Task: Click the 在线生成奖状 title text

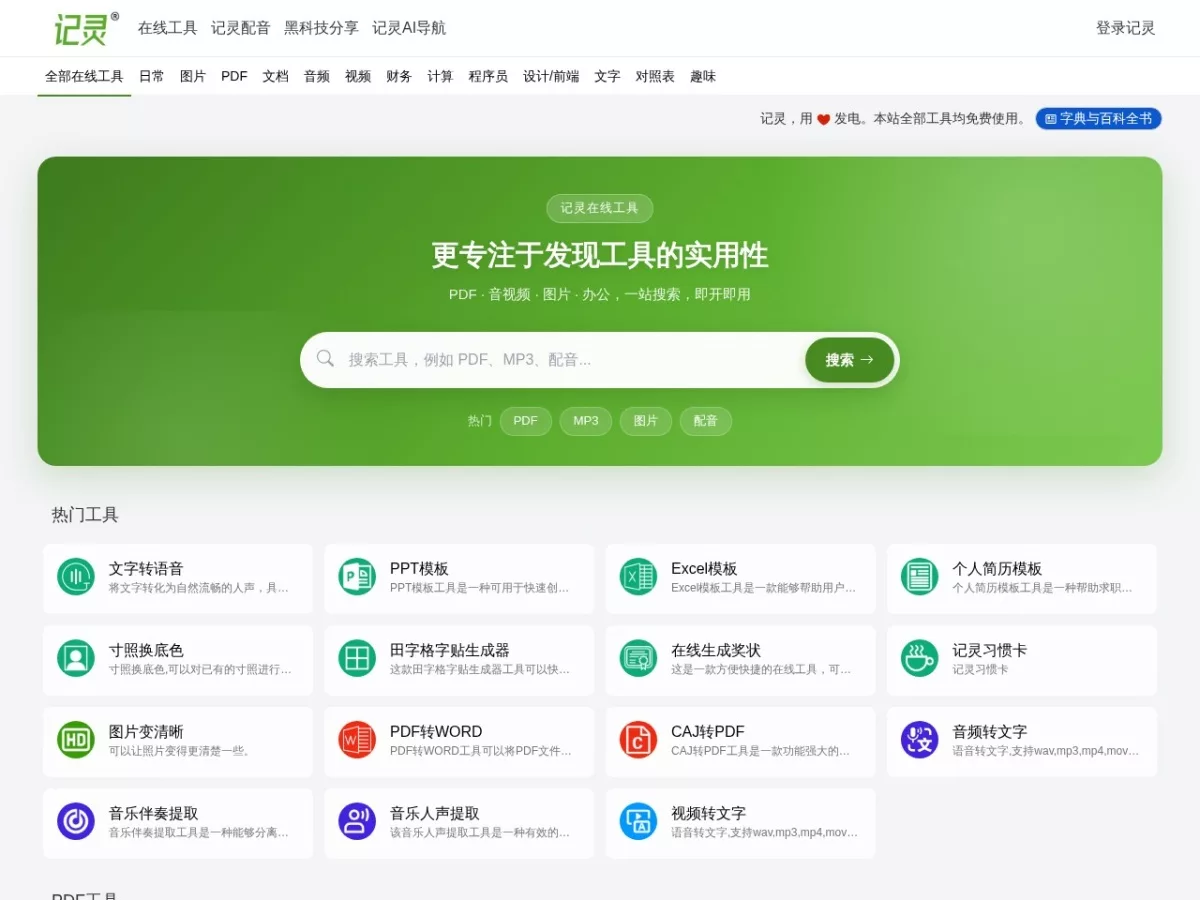Action: (716, 650)
